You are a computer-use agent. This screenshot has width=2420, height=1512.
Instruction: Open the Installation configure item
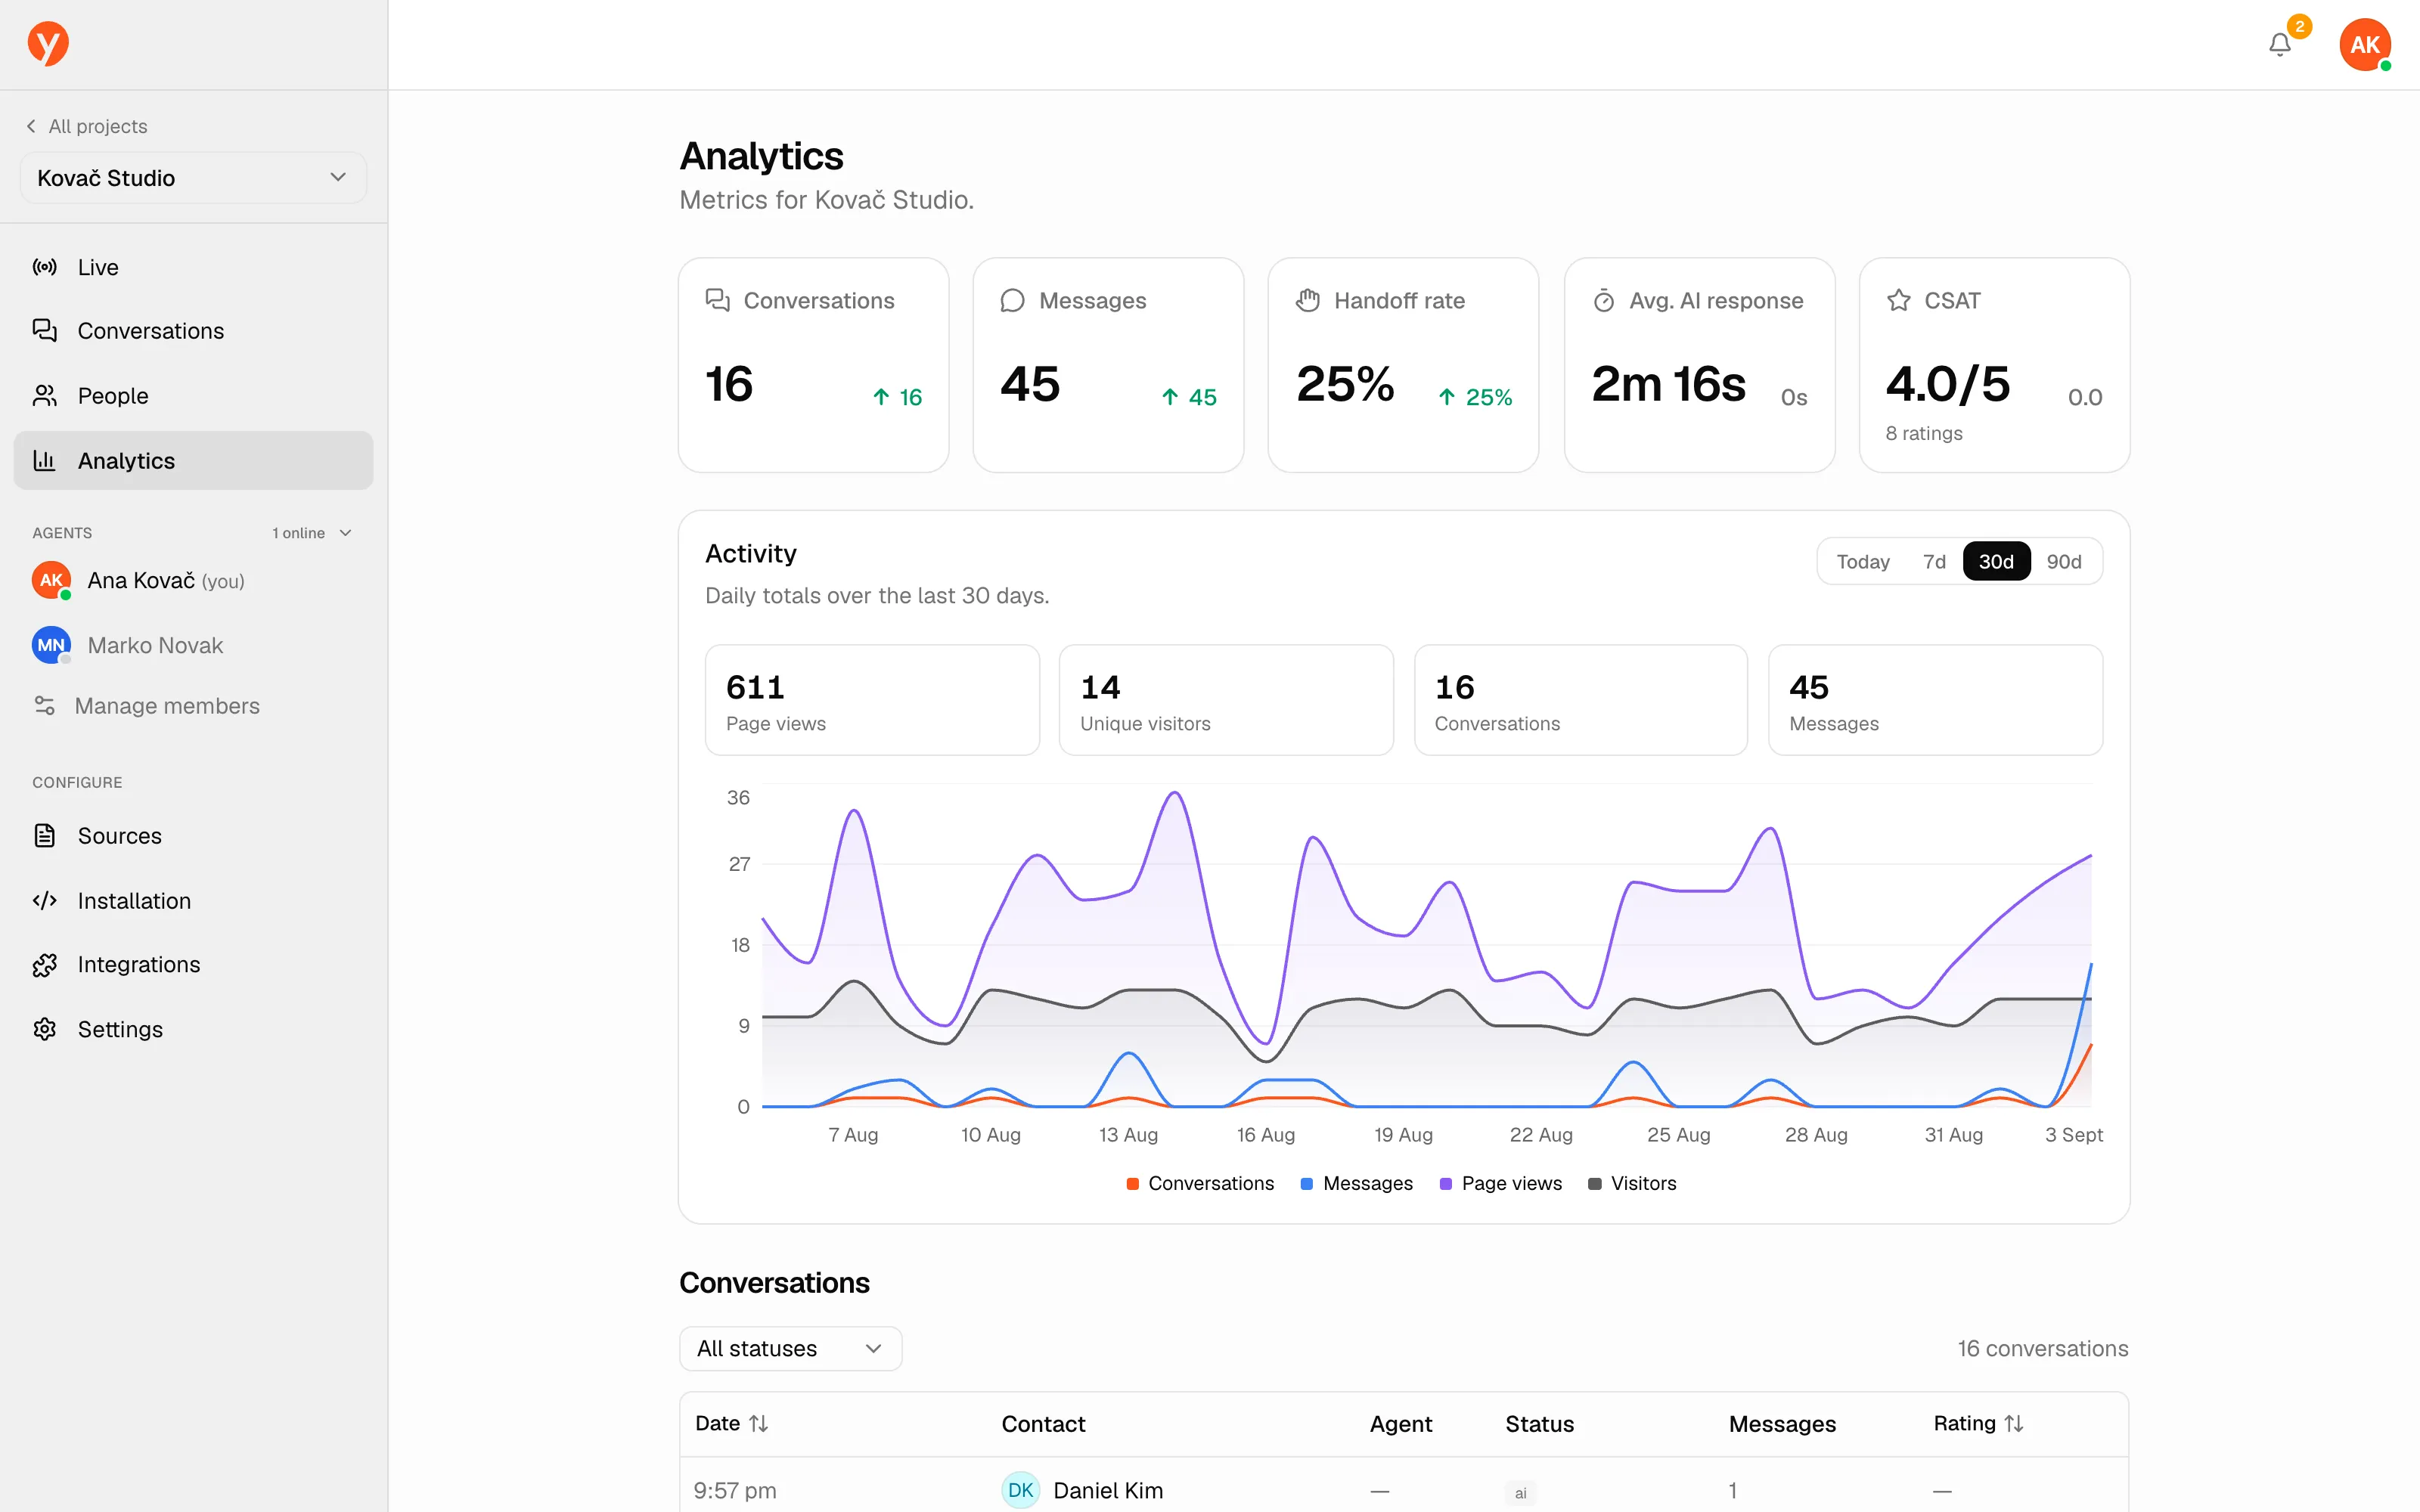193,900
